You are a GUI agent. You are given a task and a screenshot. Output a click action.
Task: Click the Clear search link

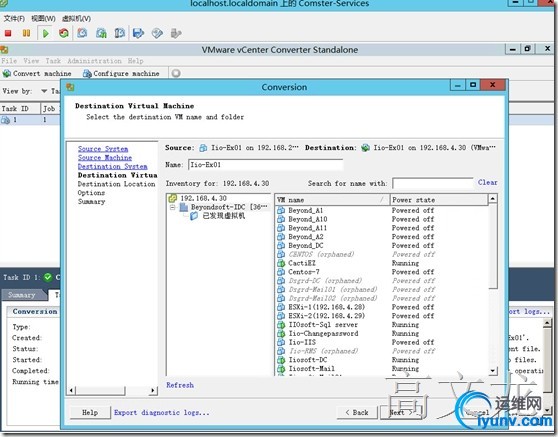(488, 183)
